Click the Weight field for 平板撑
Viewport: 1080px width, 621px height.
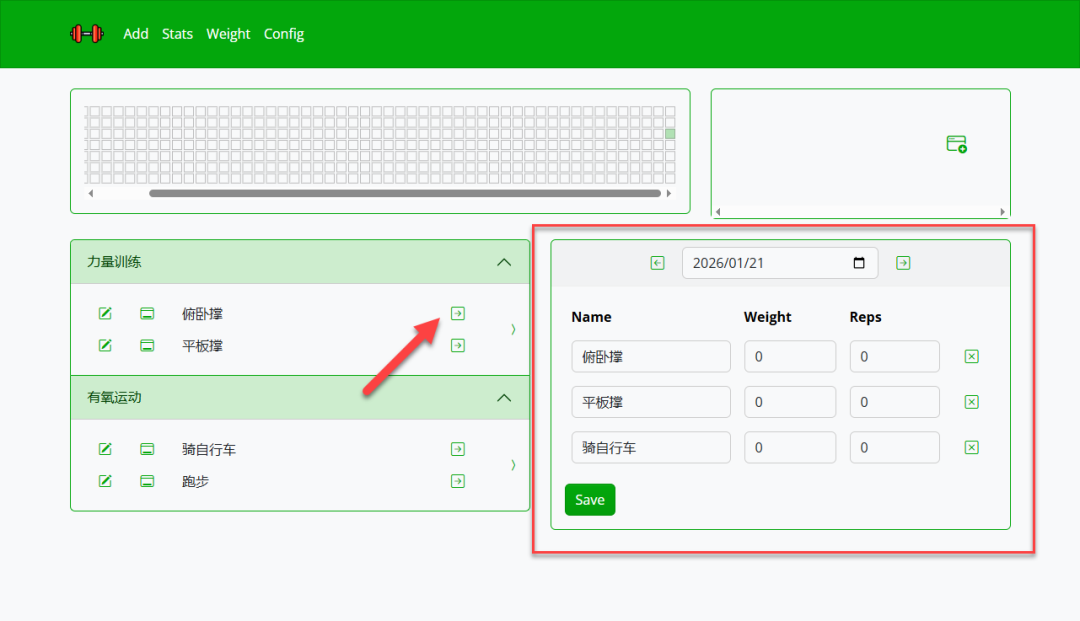pyautogui.click(x=789, y=402)
